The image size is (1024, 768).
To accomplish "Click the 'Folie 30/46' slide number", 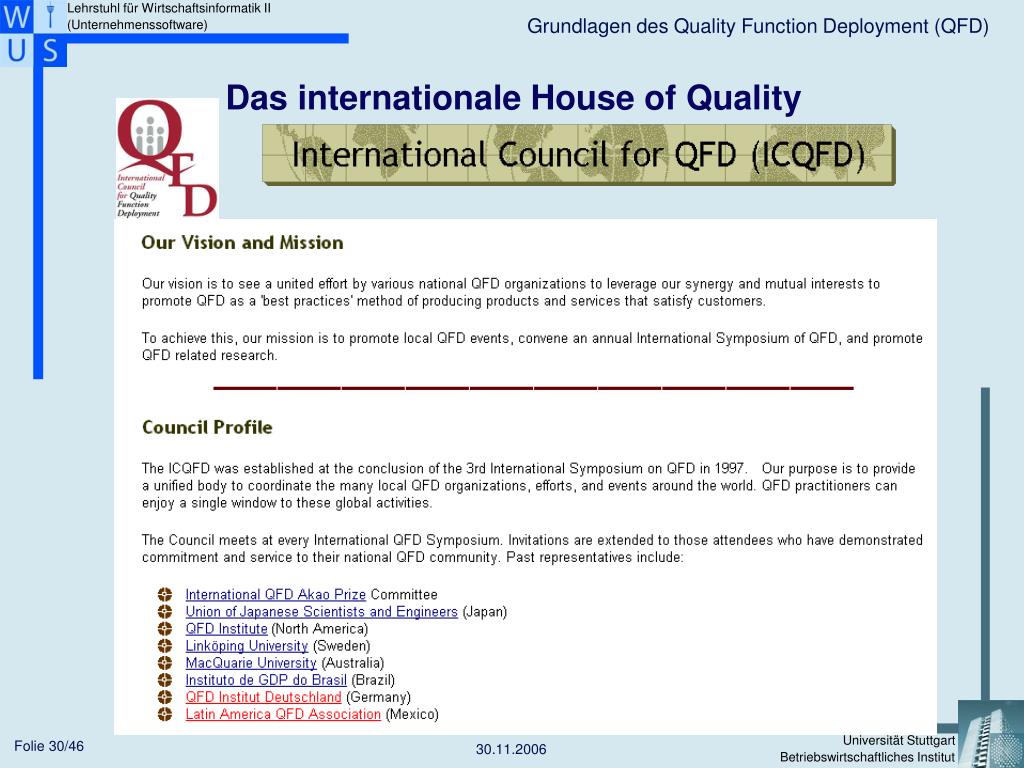I will [49, 746].
